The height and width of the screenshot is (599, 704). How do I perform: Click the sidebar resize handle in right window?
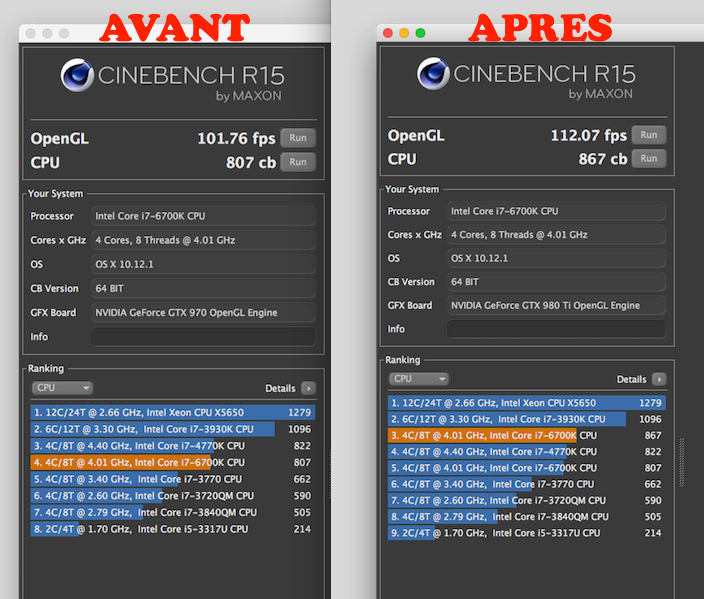[682, 462]
